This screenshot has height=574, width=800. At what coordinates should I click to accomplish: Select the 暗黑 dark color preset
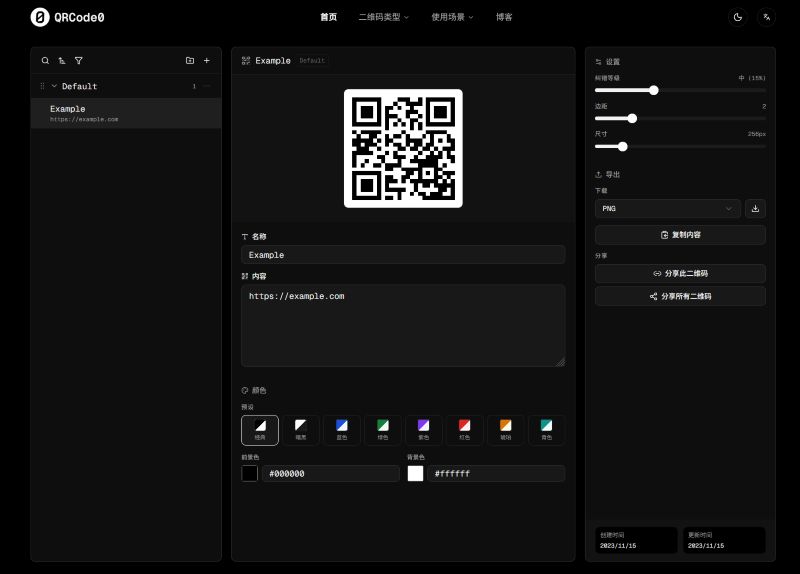(x=301, y=430)
